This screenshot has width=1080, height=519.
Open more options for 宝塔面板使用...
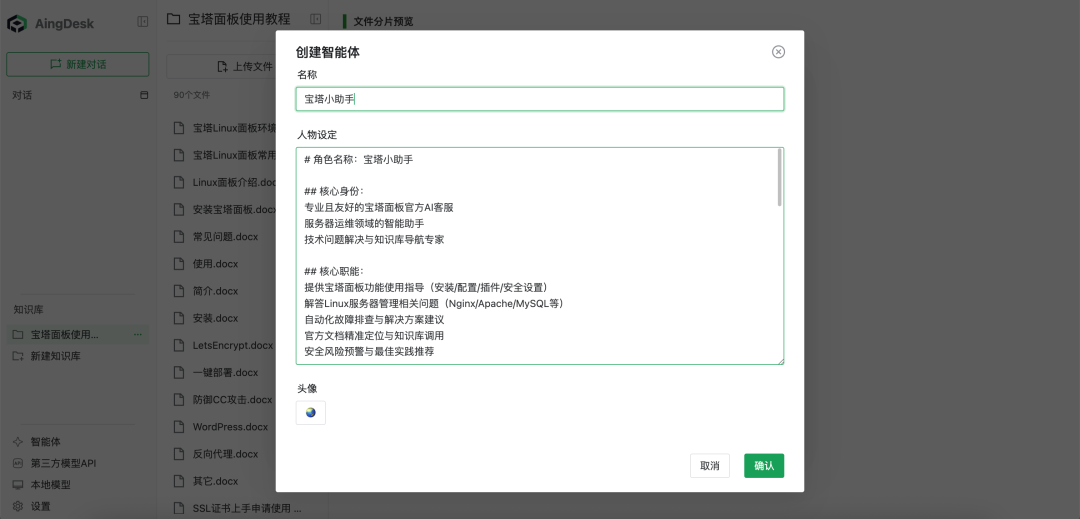[x=138, y=335]
